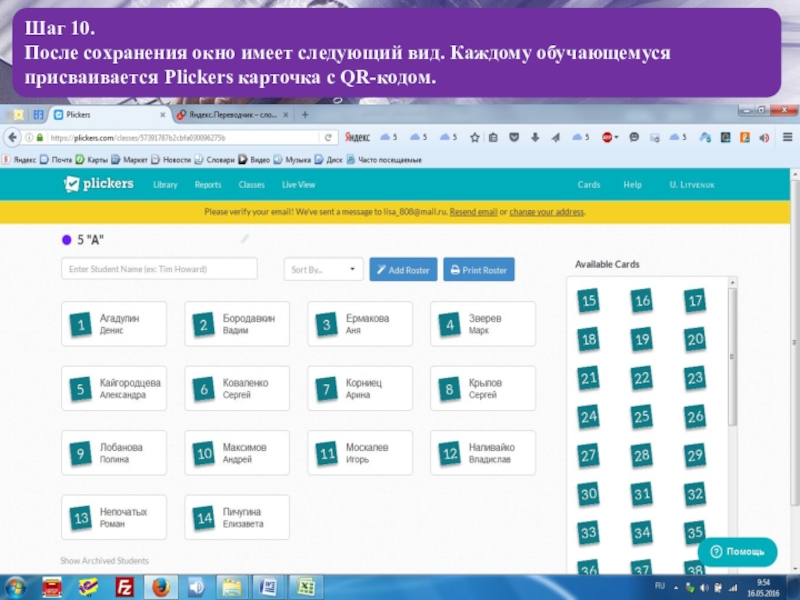Pick available card number 30
This screenshot has height=600, width=800.
pyautogui.click(x=588, y=494)
